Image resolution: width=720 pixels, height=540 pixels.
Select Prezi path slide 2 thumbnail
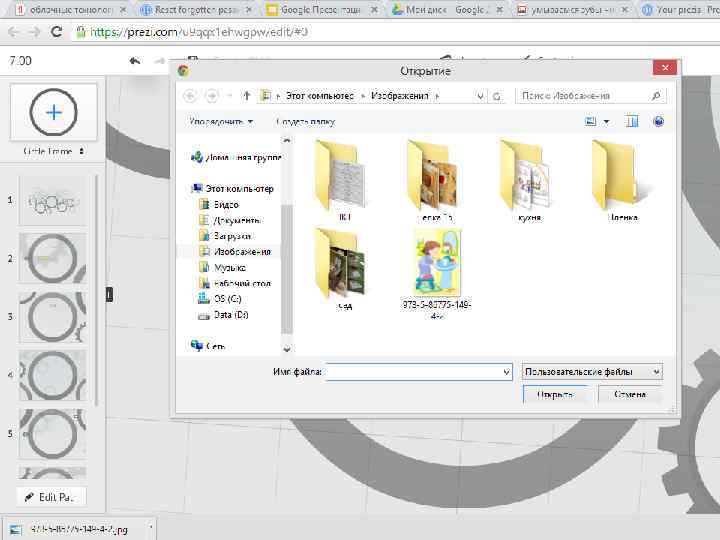click(x=52, y=258)
